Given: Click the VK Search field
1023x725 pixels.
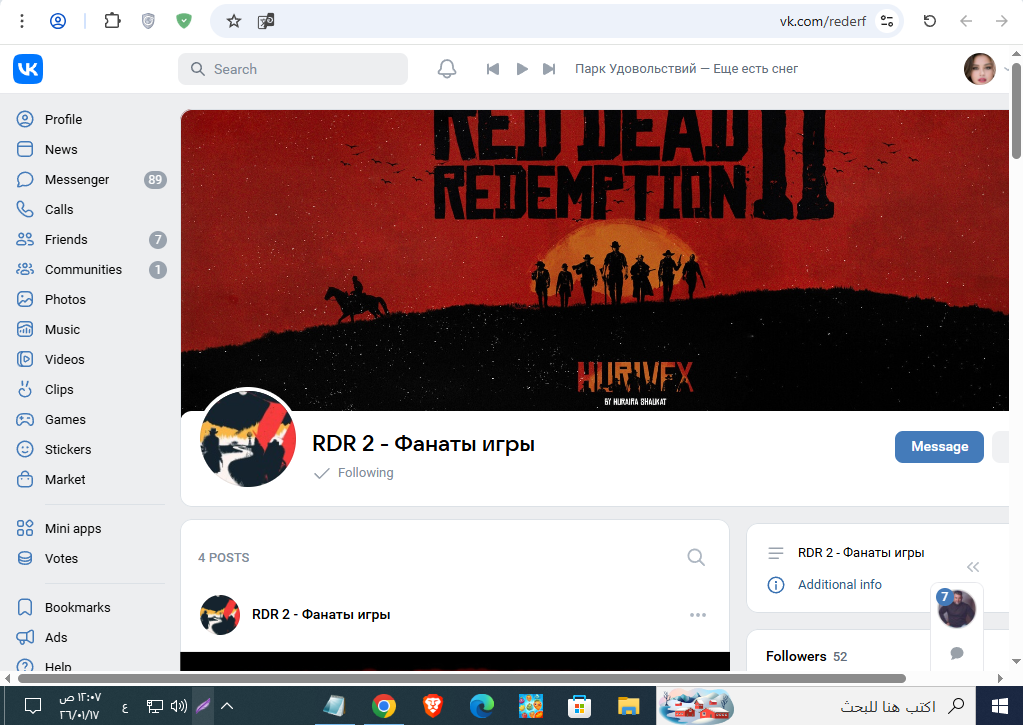Looking at the screenshot, I should click(x=293, y=69).
